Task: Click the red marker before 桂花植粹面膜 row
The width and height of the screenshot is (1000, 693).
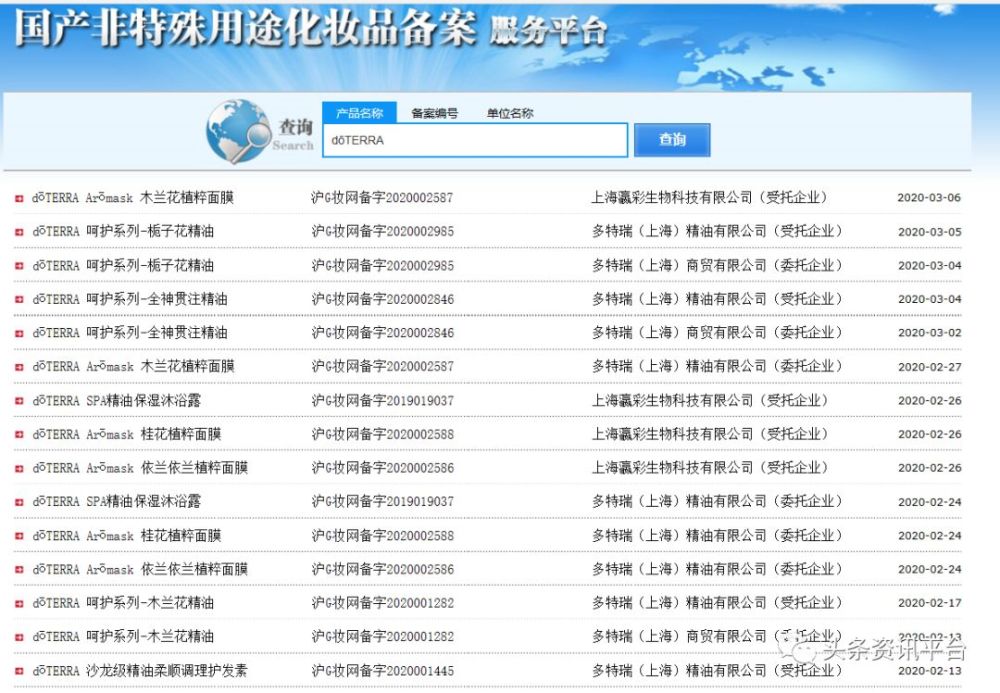Action: pyautogui.click(x=19, y=433)
